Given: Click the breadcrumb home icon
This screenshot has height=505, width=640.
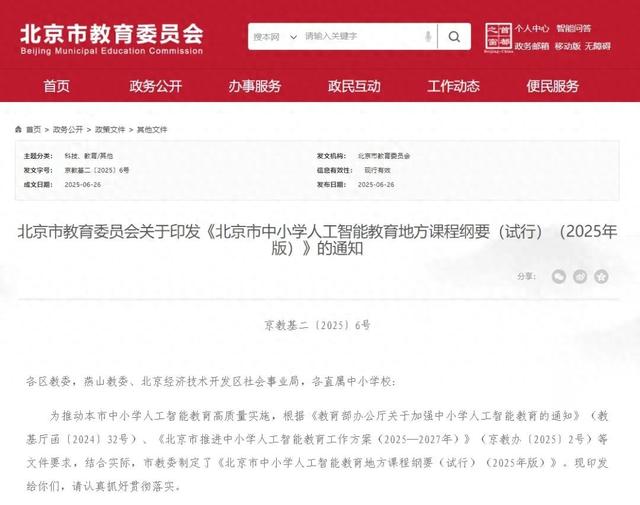Looking at the screenshot, I should (19, 130).
